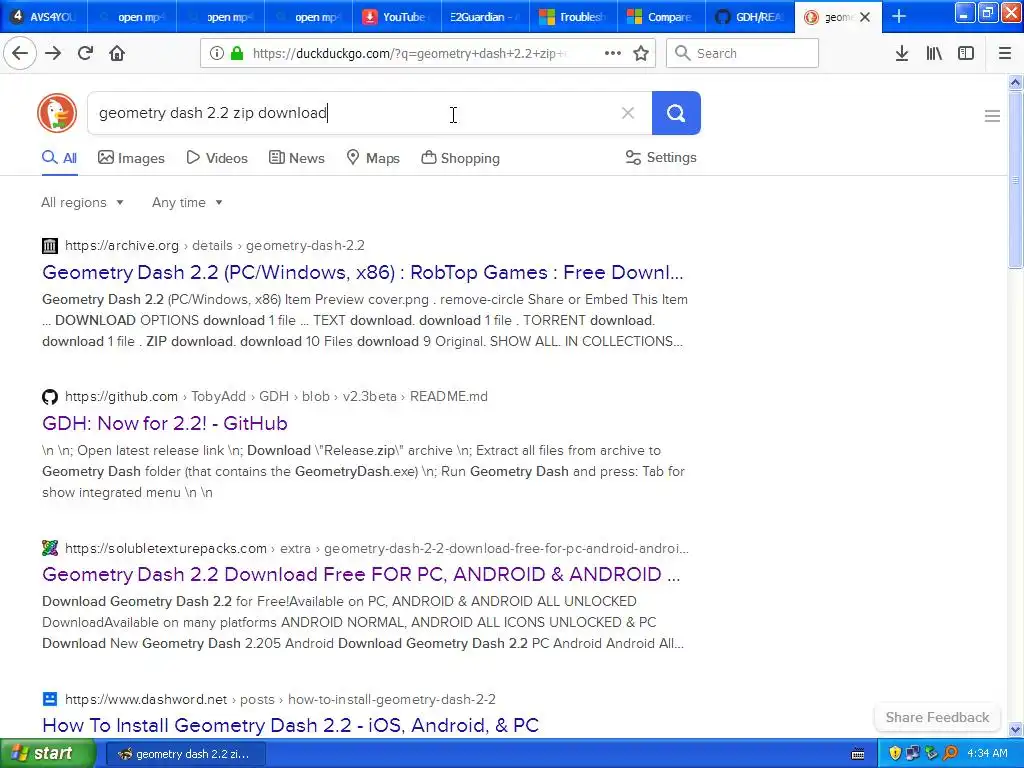The image size is (1024, 768).
Task: Bookmark this page with the star
Action: click(x=641, y=53)
